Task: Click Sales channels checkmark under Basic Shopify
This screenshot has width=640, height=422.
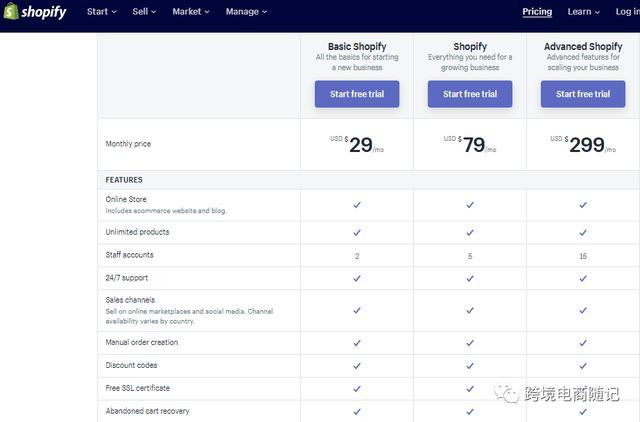Action: coord(357,310)
